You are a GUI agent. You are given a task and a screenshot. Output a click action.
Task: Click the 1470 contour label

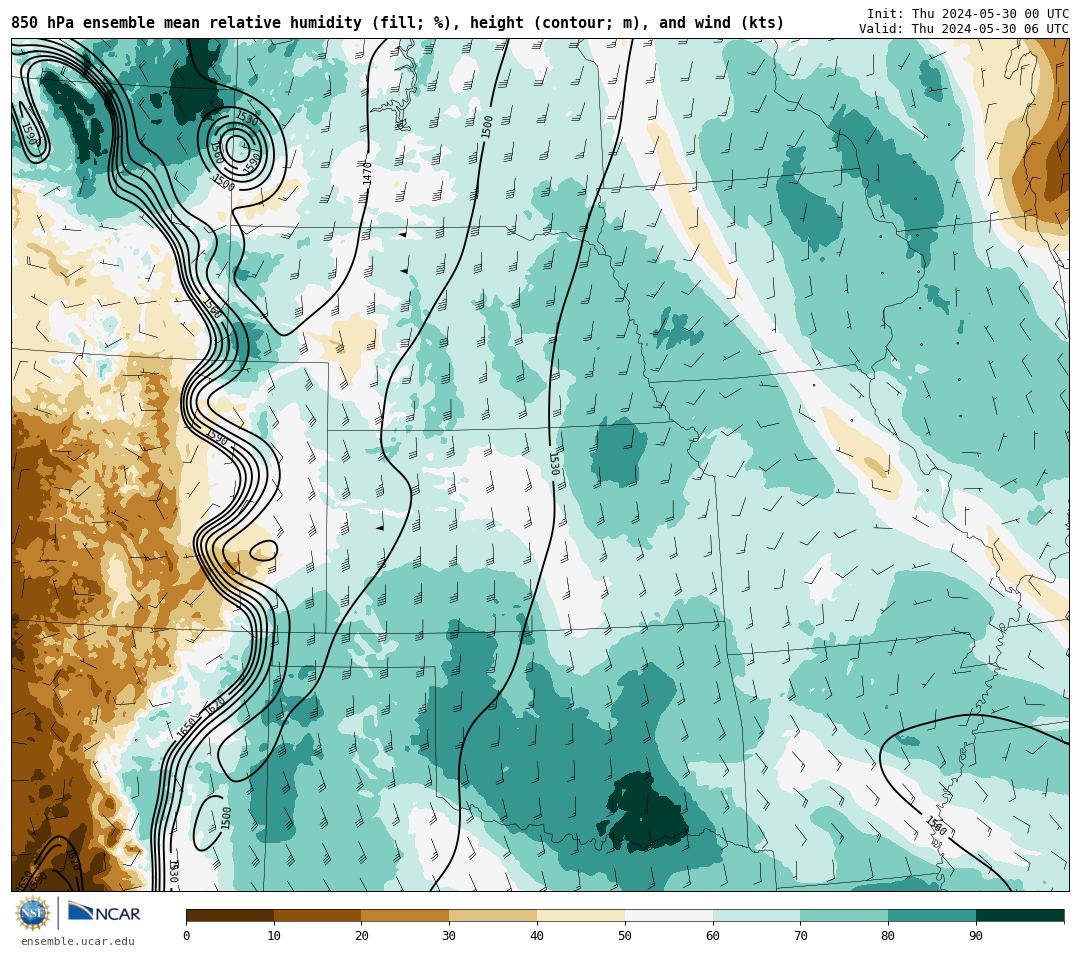coord(367,174)
